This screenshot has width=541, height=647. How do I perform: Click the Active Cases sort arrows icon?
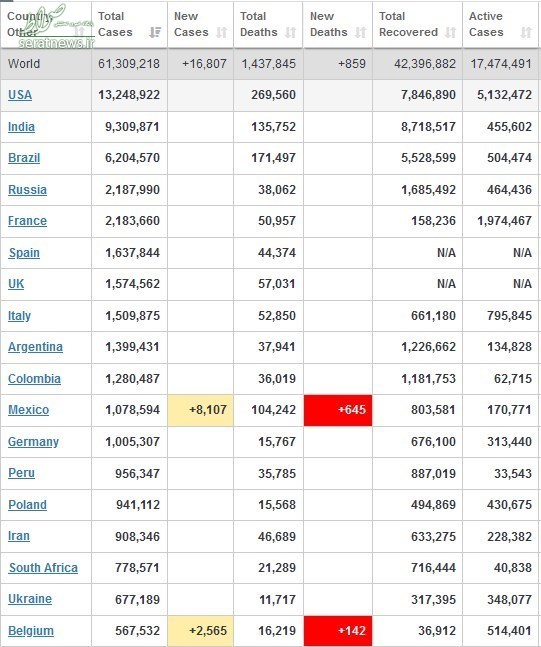coord(526,32)
